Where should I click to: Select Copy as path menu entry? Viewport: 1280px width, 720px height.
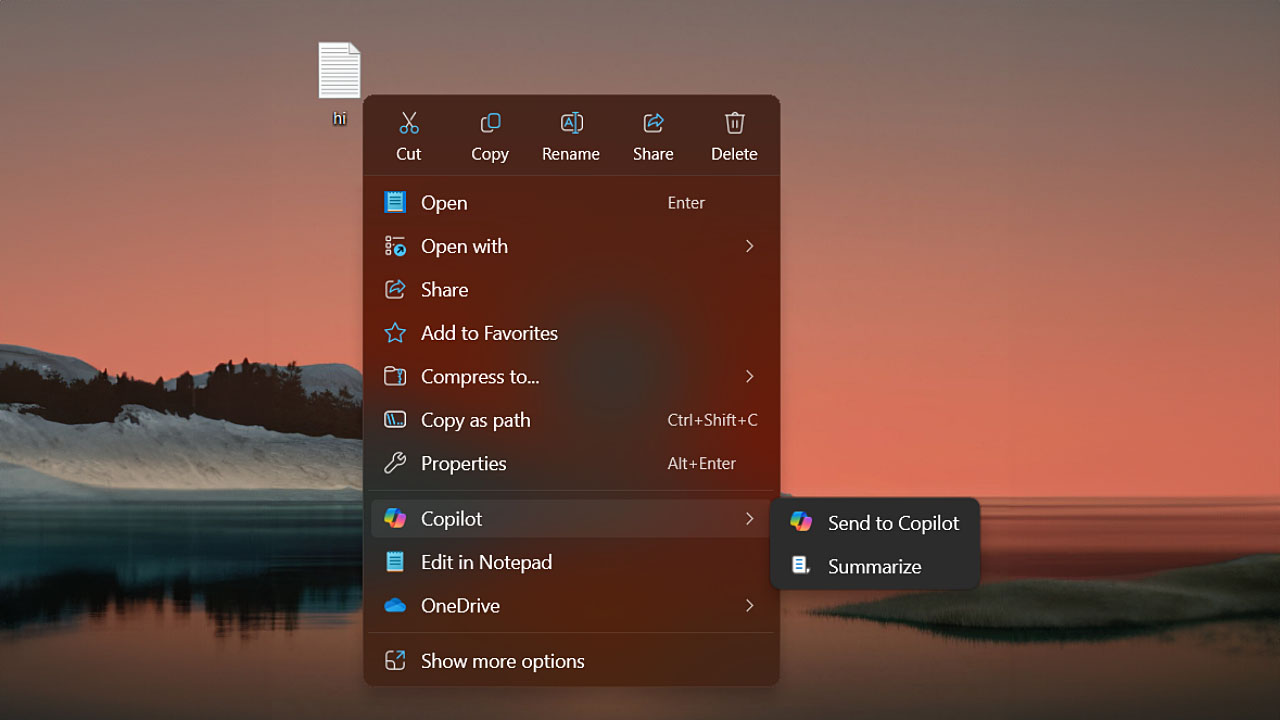click(x=475, y=420)
